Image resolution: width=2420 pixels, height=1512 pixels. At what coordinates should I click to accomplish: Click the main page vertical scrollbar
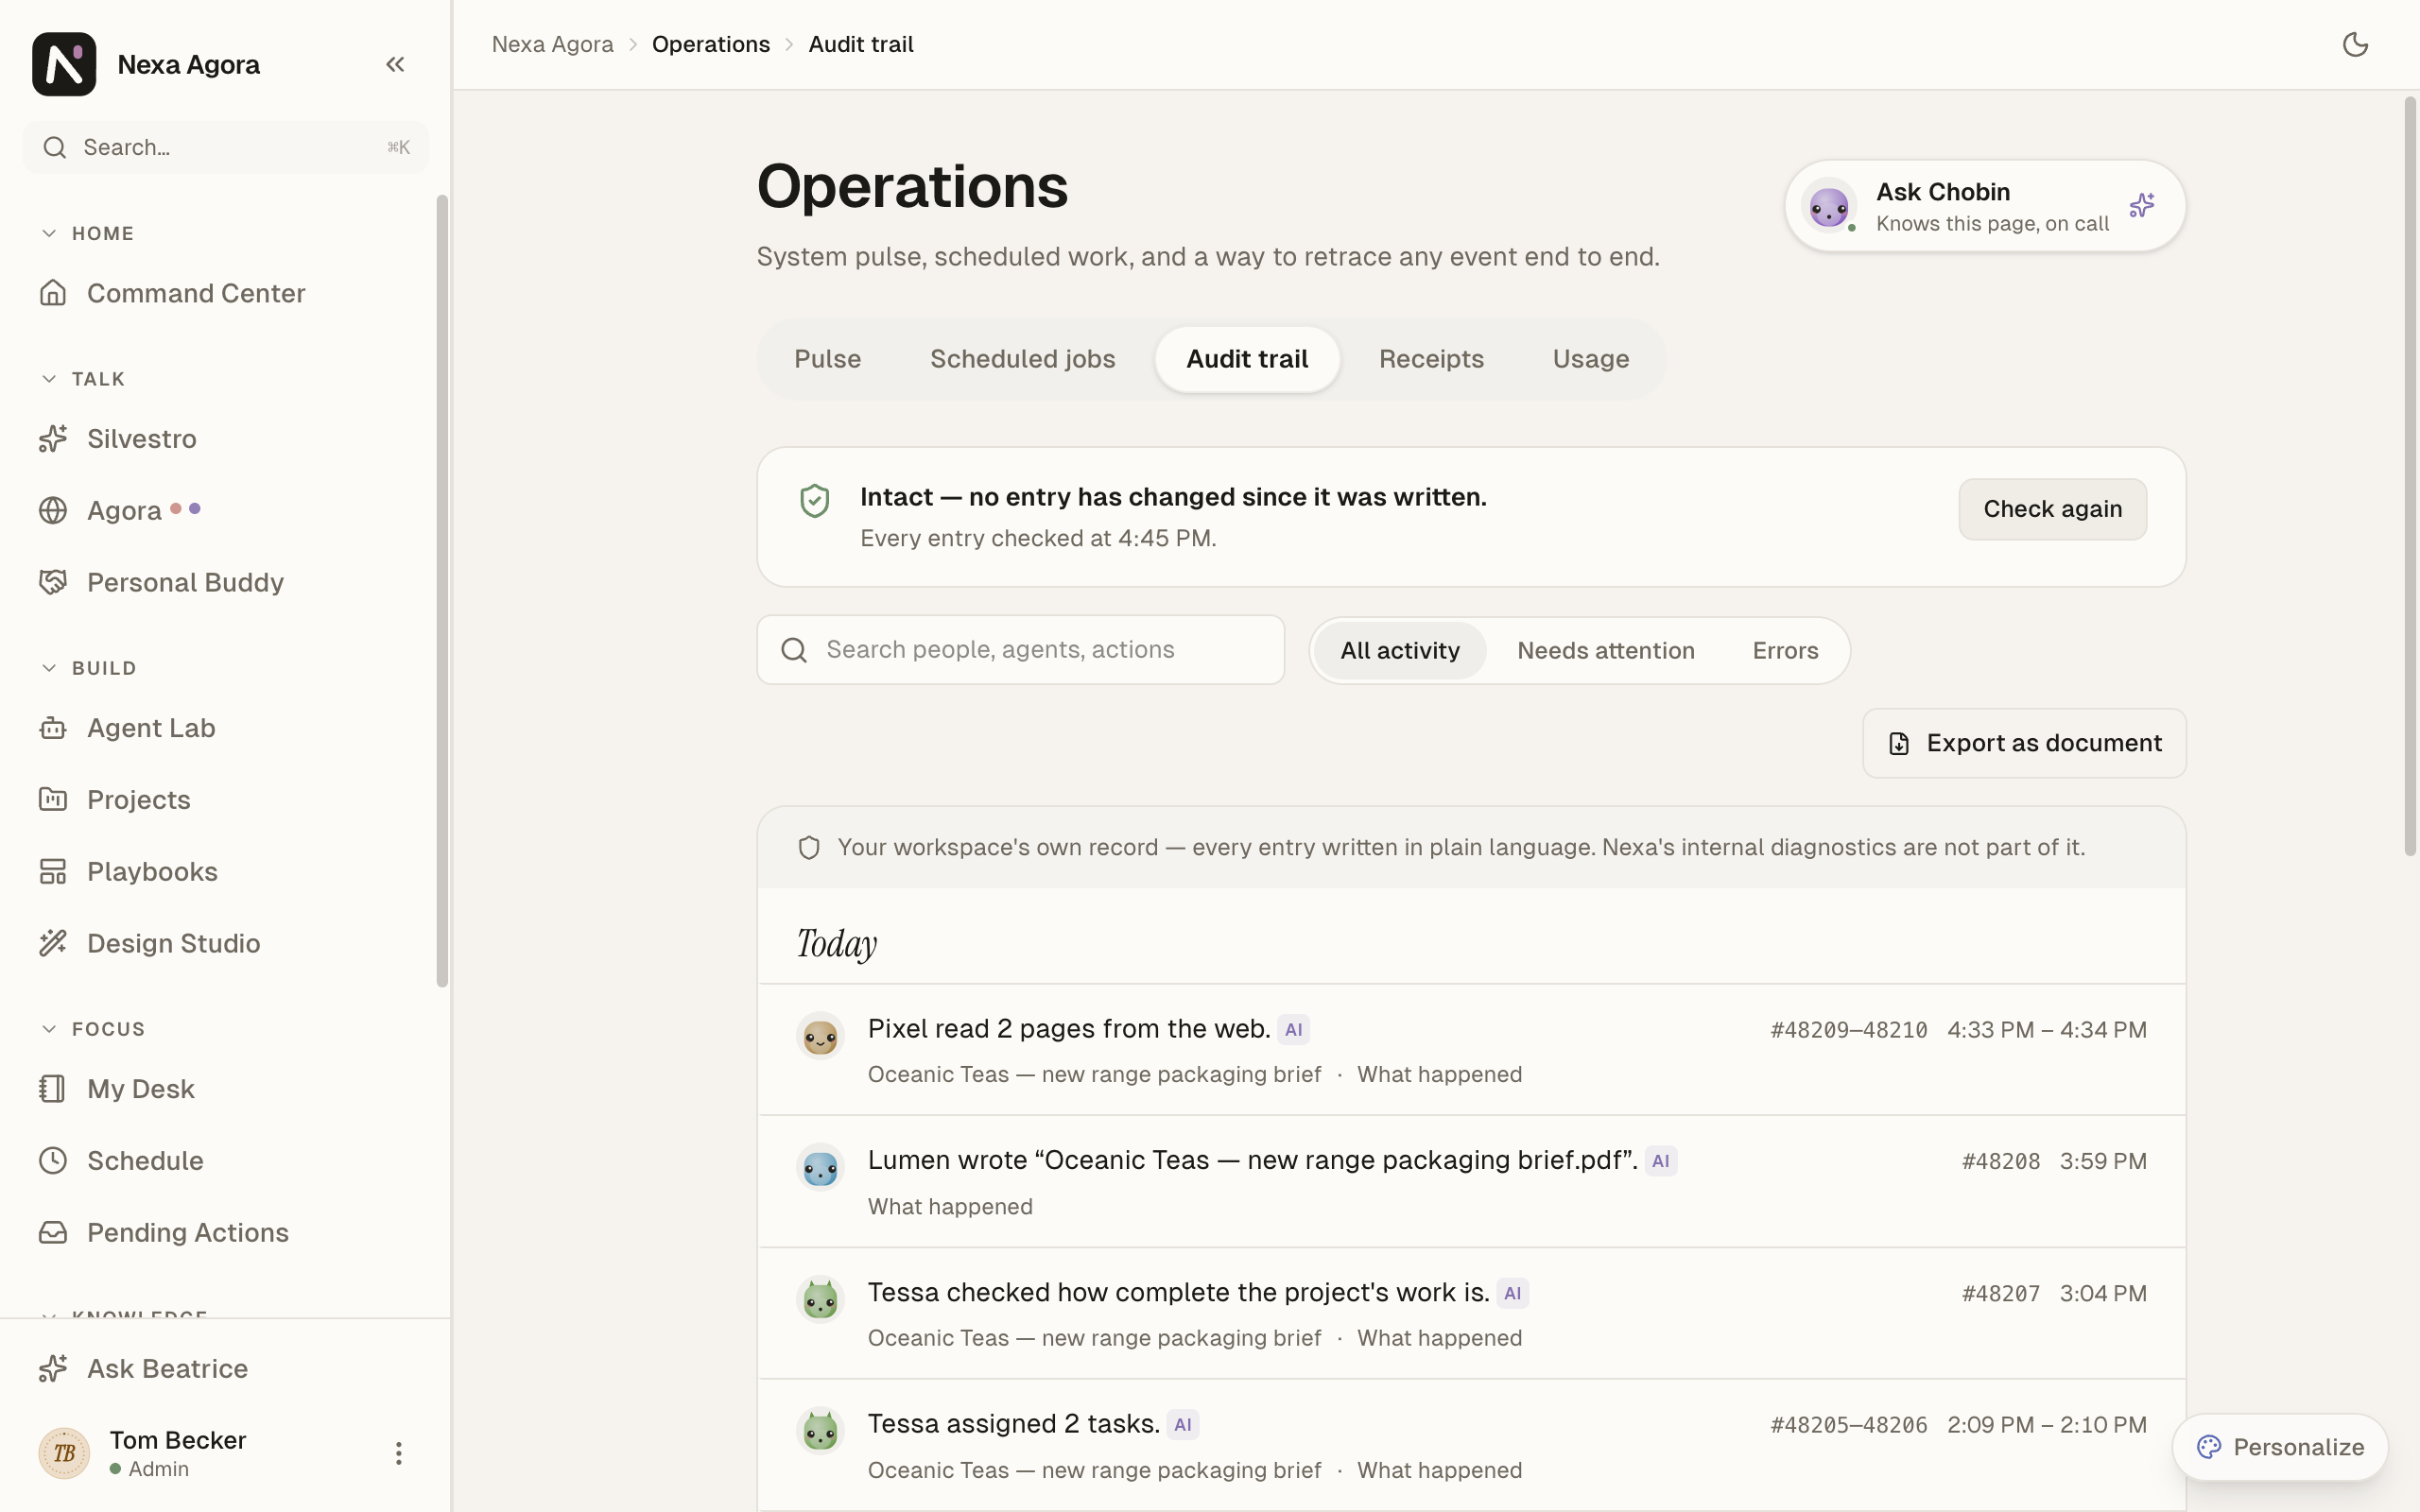(x=2410, y=476)
